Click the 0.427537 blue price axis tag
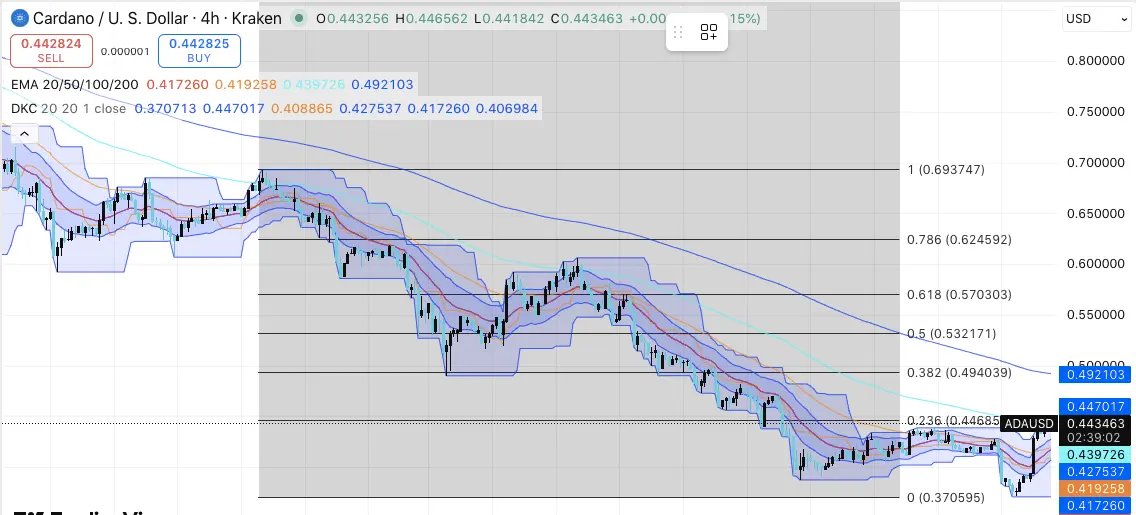This screenshot has height=515, width=1136. click(x=1094, y=472)
